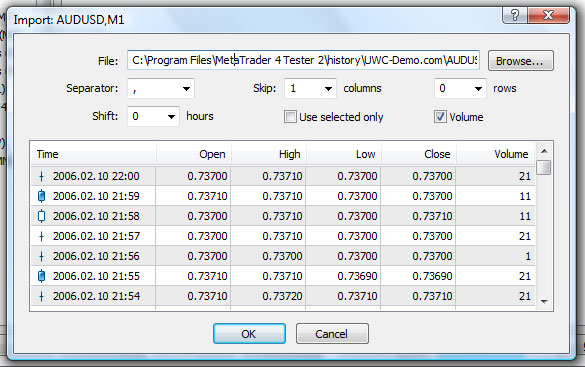Select row 2006.02.10 21:55

click(283, 276)
